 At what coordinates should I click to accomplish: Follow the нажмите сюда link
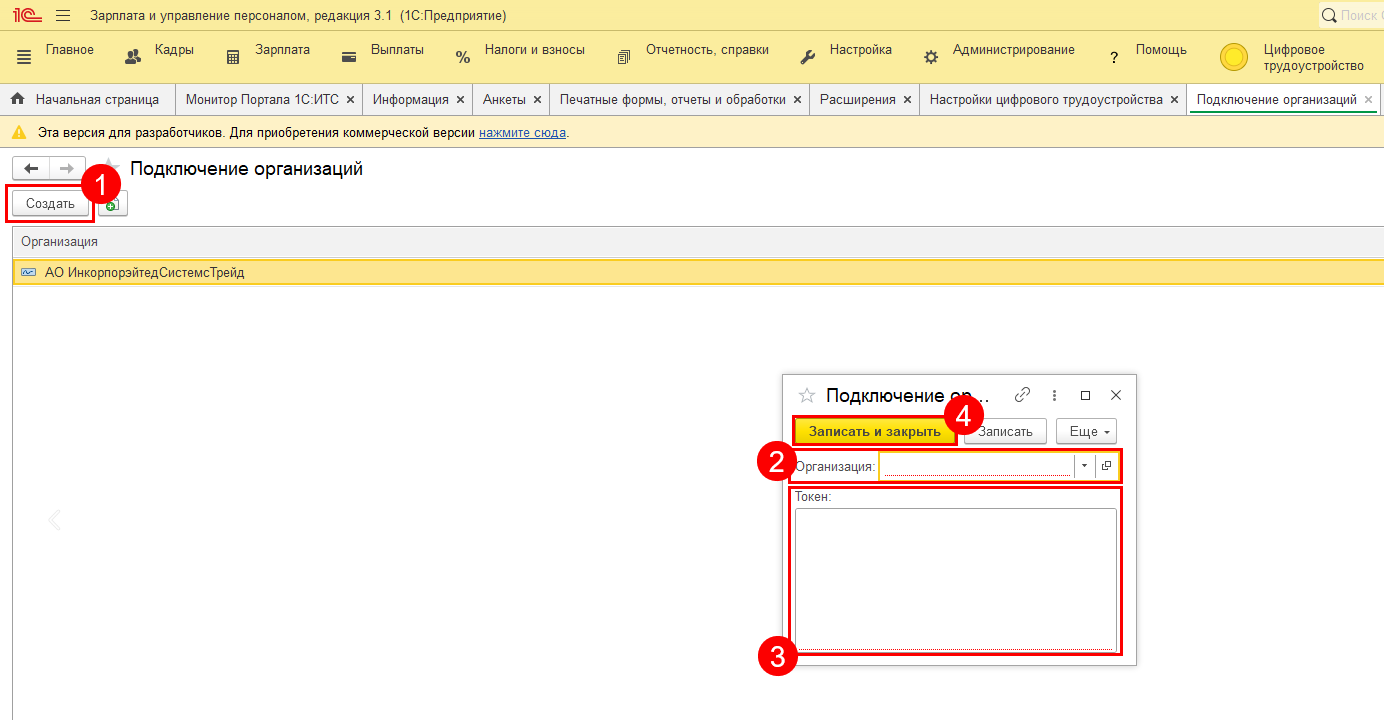pyautogui.click(x=522, y=133)
